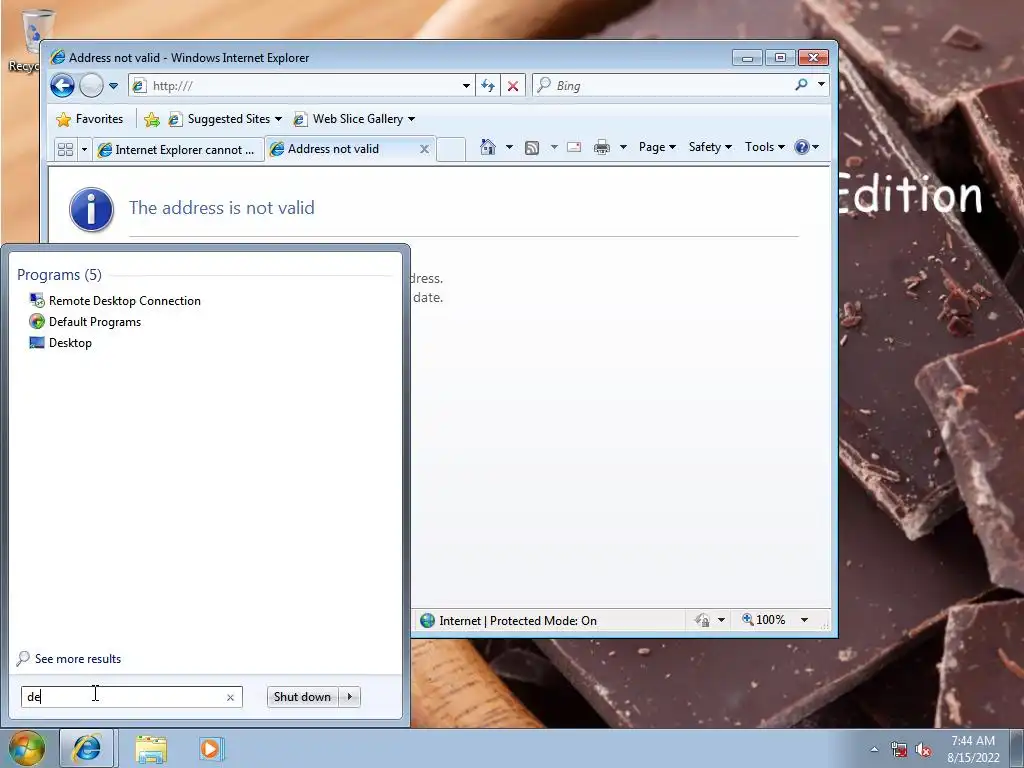Viewport: 1024px width, 768px height.
Task: Click the Quick Tabs grid icon
Action: pos(65,150)
